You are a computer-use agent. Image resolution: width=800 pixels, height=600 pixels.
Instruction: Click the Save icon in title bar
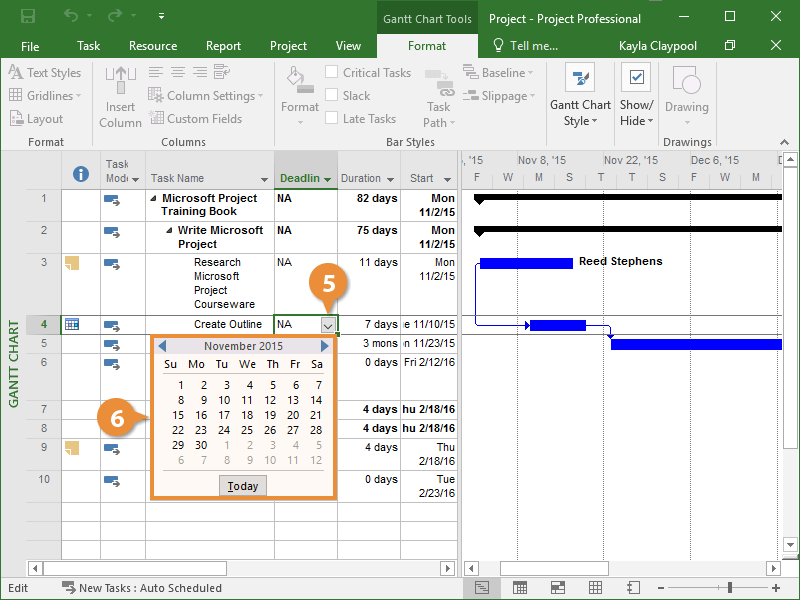(28, 17)
